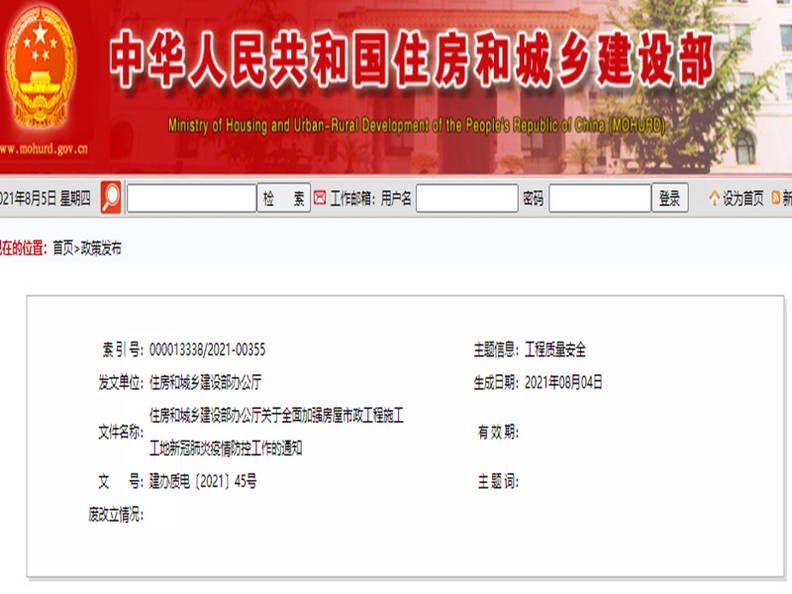Viewport: 792px width, 594px height.
Task: Click the English Ministry of Housing subtitle
Action: click(x=417, y=125)
